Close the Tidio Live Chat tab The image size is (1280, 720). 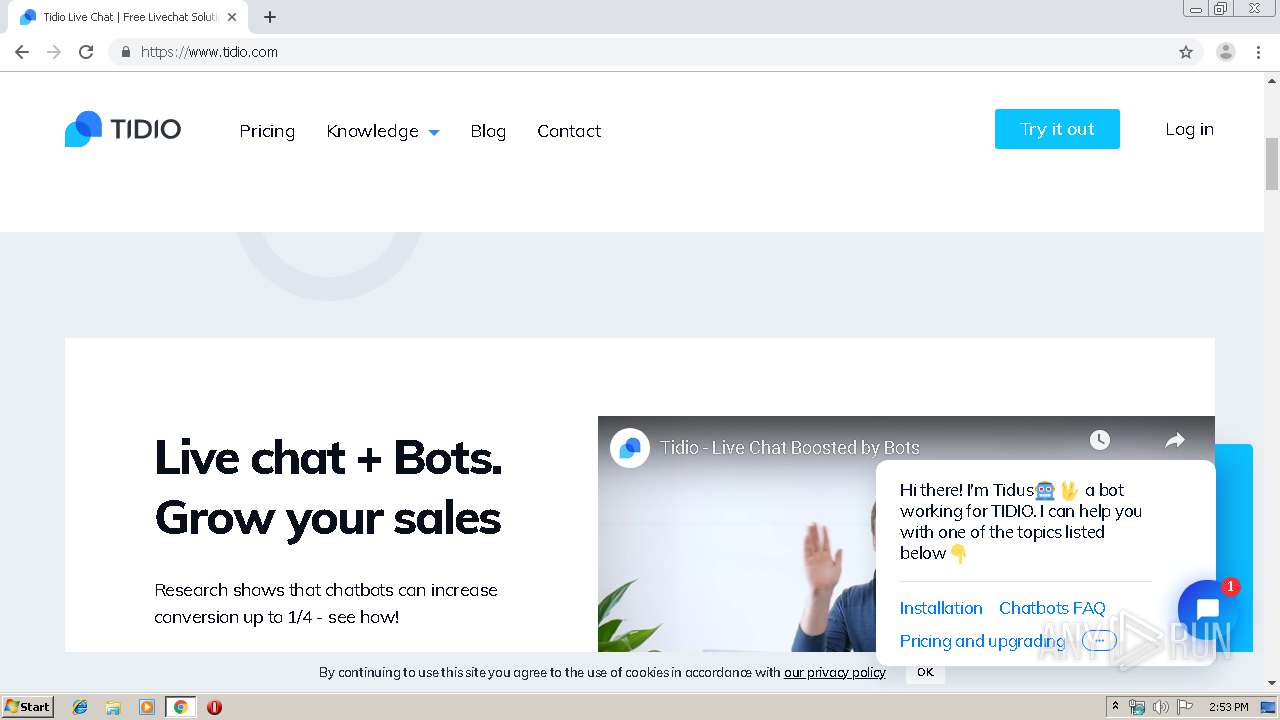(x=232, y=17)
